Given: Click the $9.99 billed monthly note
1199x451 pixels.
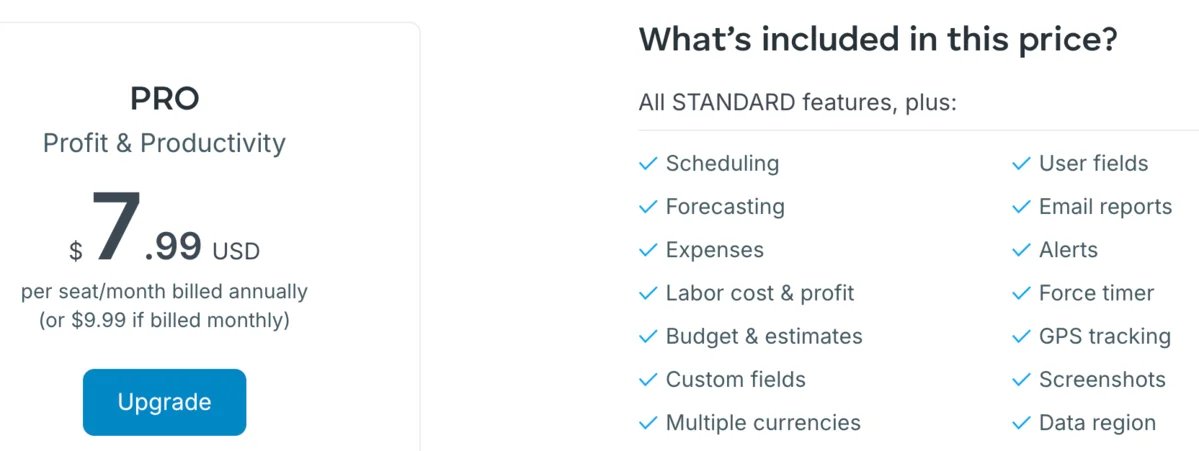Looking at the screenshot, I should click(x=164, y=320).
